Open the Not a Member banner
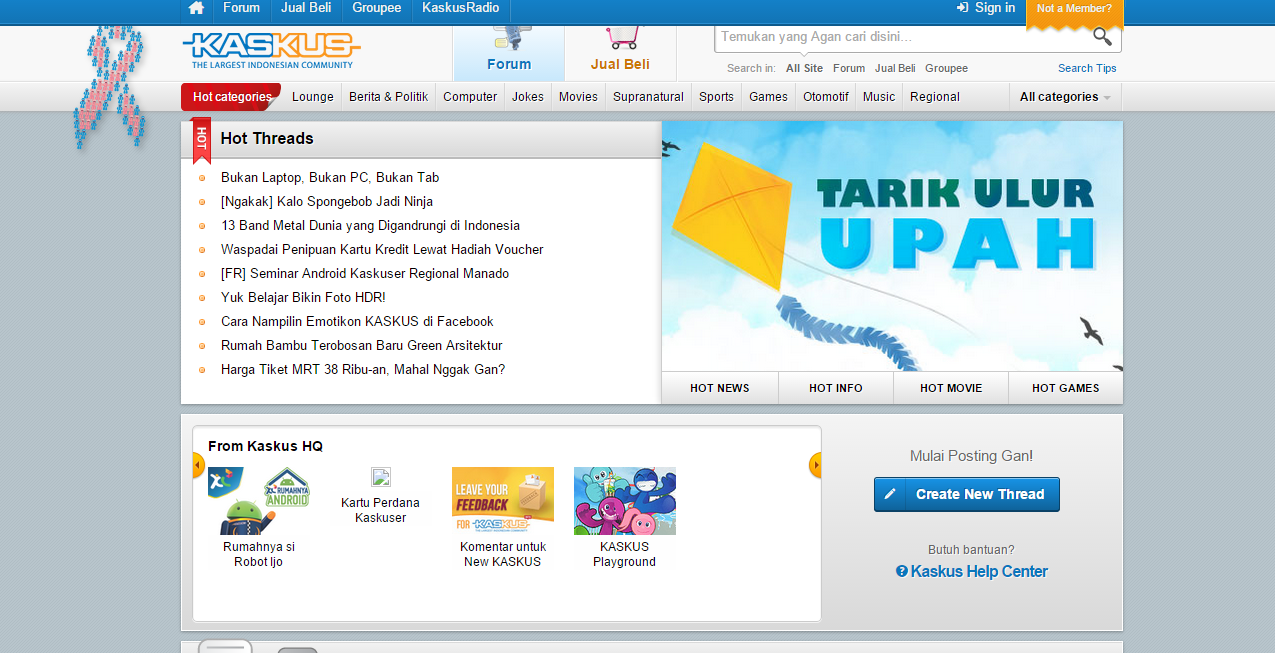 (x=1074, y=12)
